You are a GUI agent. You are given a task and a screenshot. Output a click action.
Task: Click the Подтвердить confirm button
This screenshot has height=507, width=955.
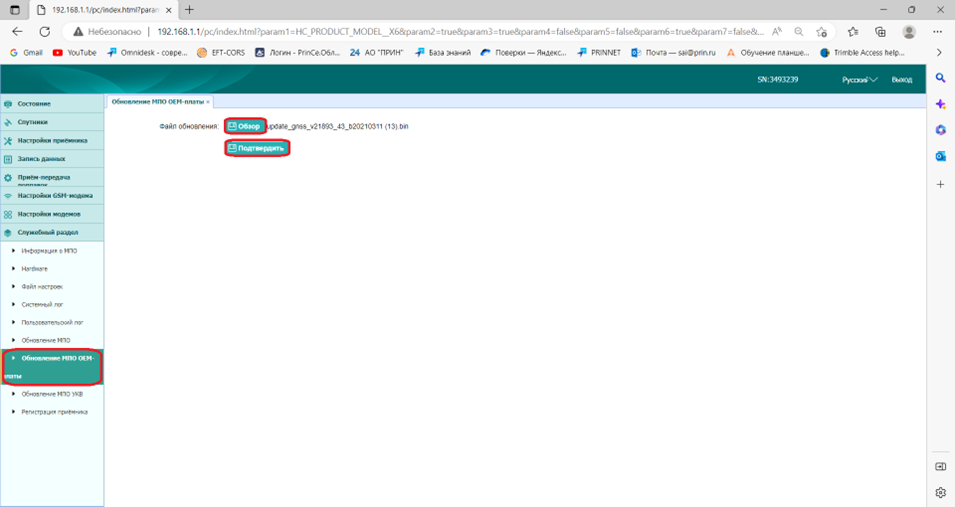coord(256,148)
